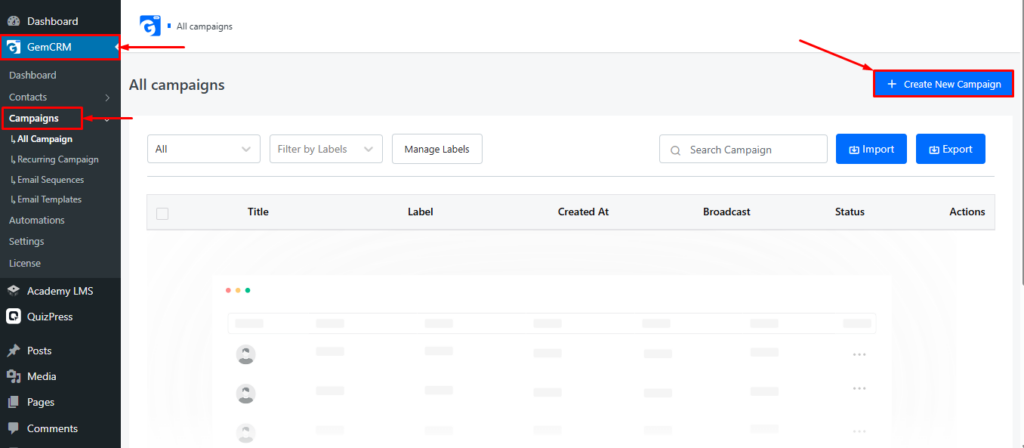Viewport: 1024px width, 448px height.
Task: Open the License menu item
Action: 25,263
